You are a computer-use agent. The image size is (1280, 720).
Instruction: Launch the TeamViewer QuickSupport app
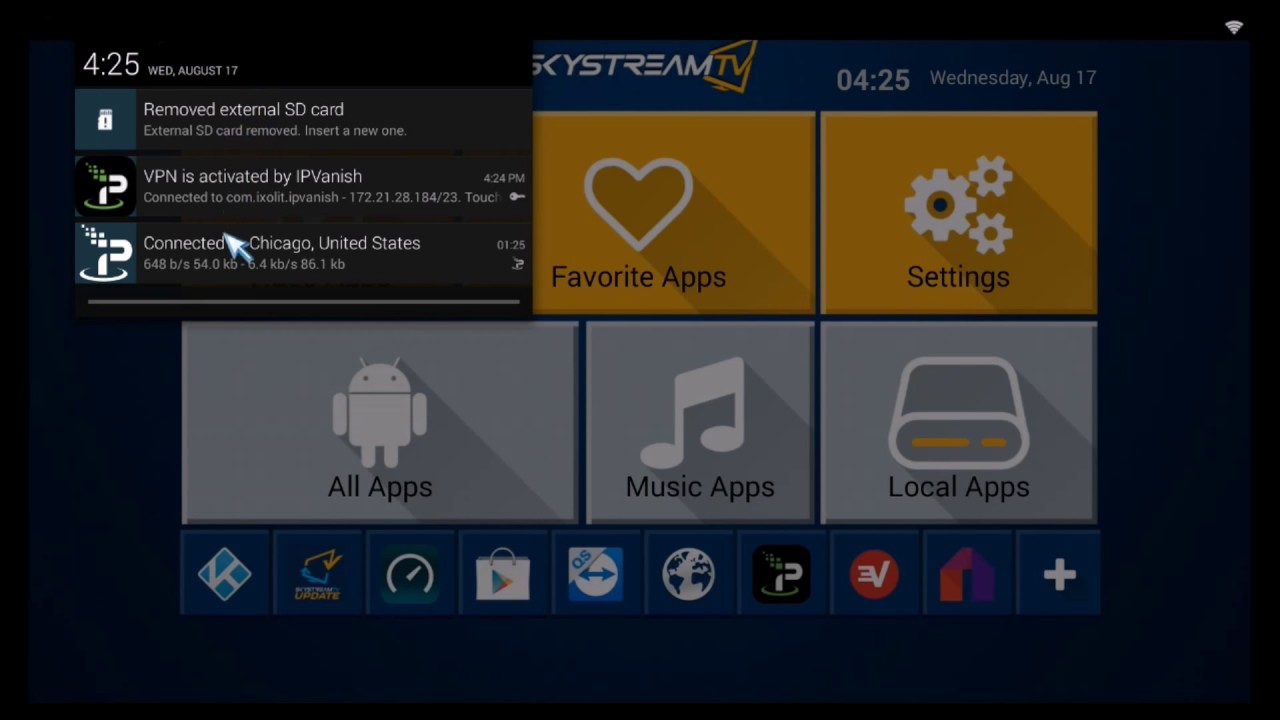[x=596, y=574]
